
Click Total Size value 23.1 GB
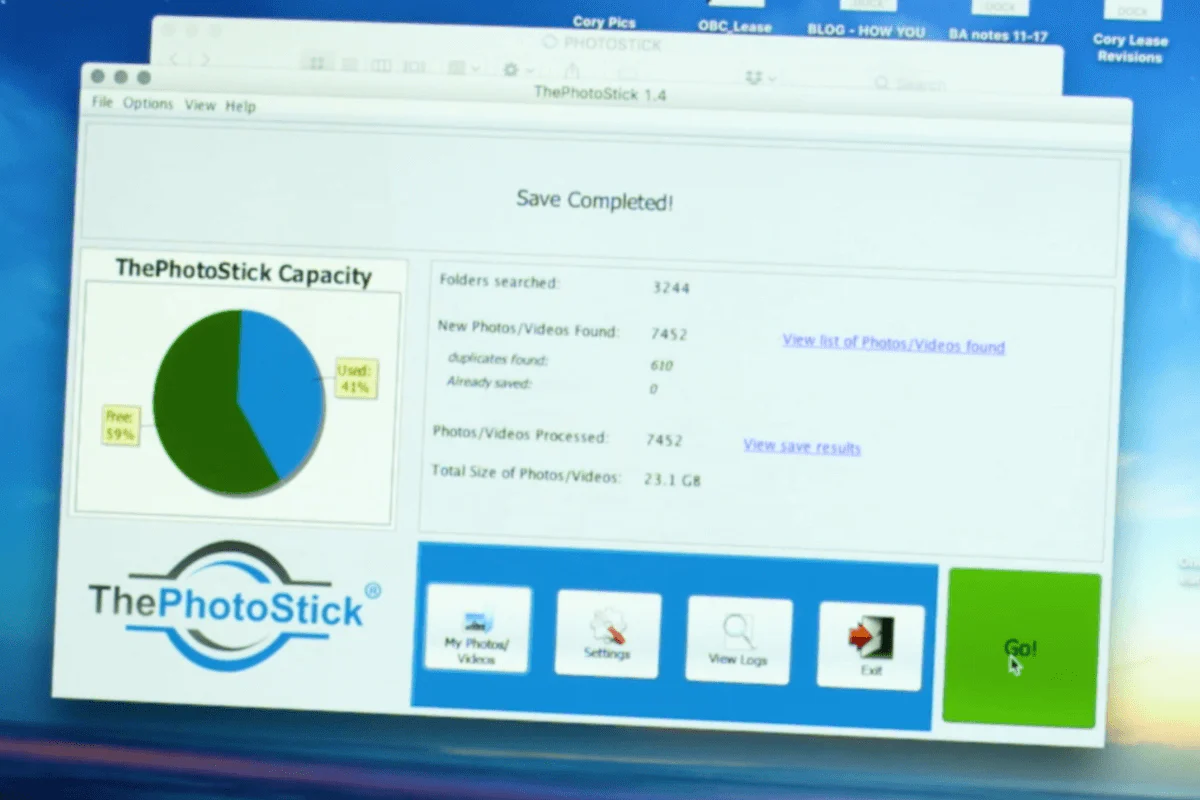pyautogui.click(x=672, y=480)
